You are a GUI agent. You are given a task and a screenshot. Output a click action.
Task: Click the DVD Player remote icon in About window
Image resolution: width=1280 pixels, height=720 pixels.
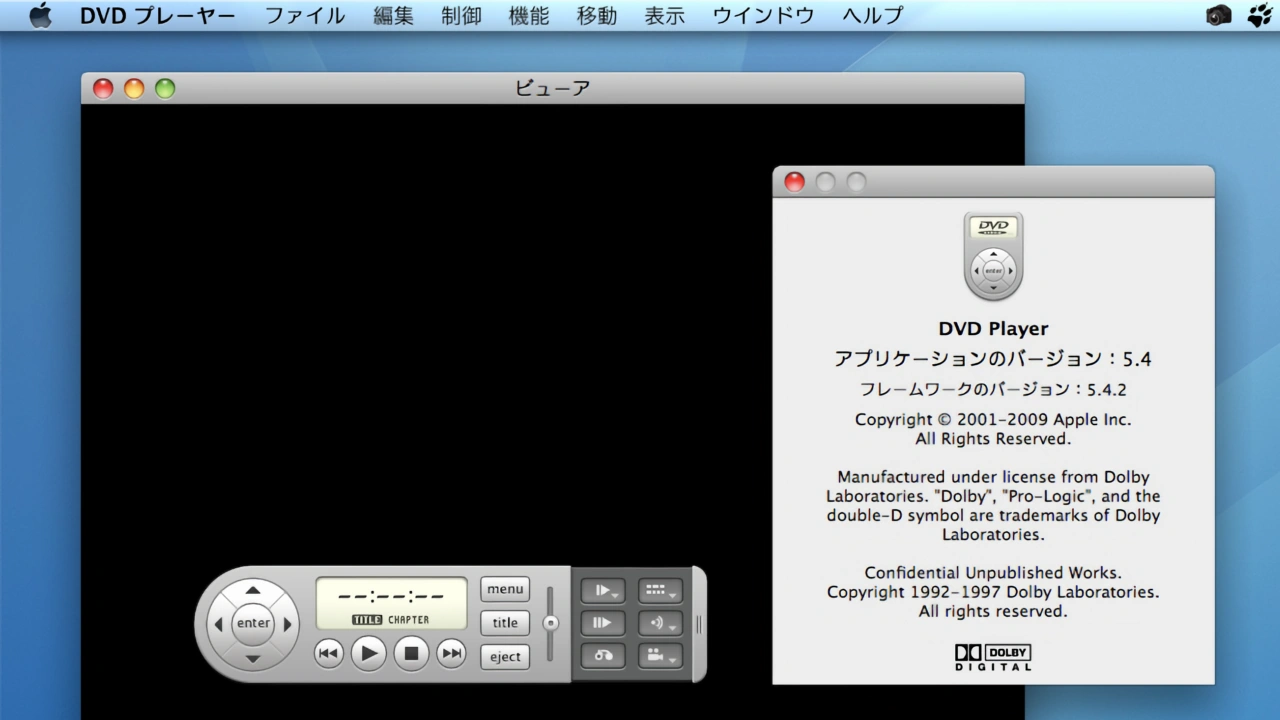pos(993,256)
